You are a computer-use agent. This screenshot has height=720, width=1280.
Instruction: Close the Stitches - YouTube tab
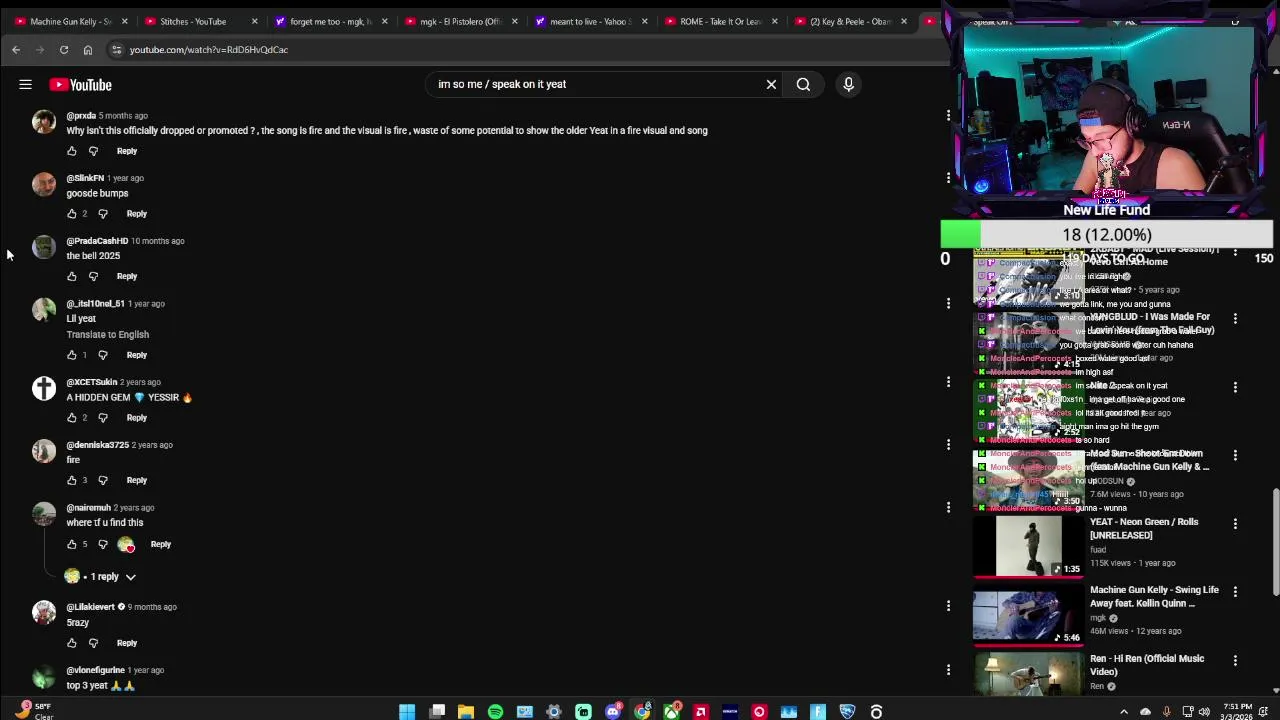(254, 21)
